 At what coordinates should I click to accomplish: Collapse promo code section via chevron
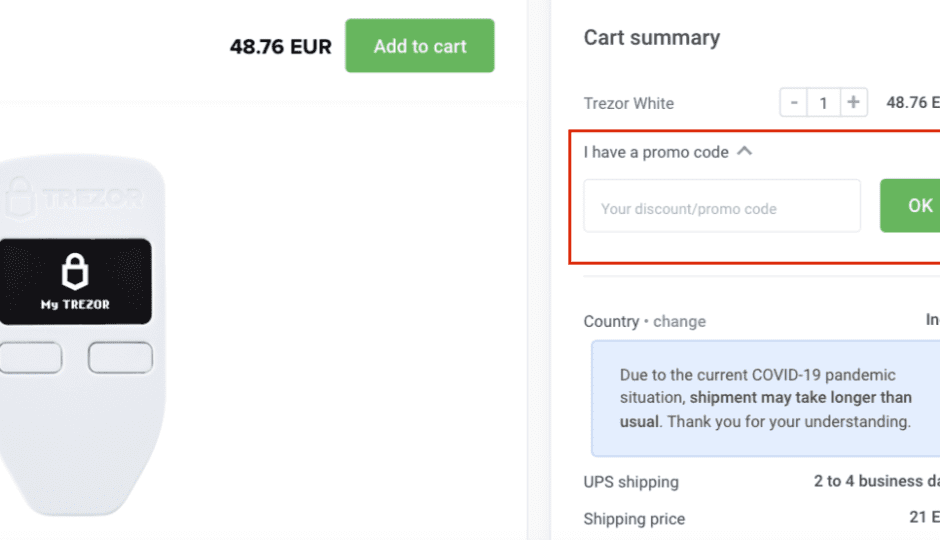click(x=745, y=151)
